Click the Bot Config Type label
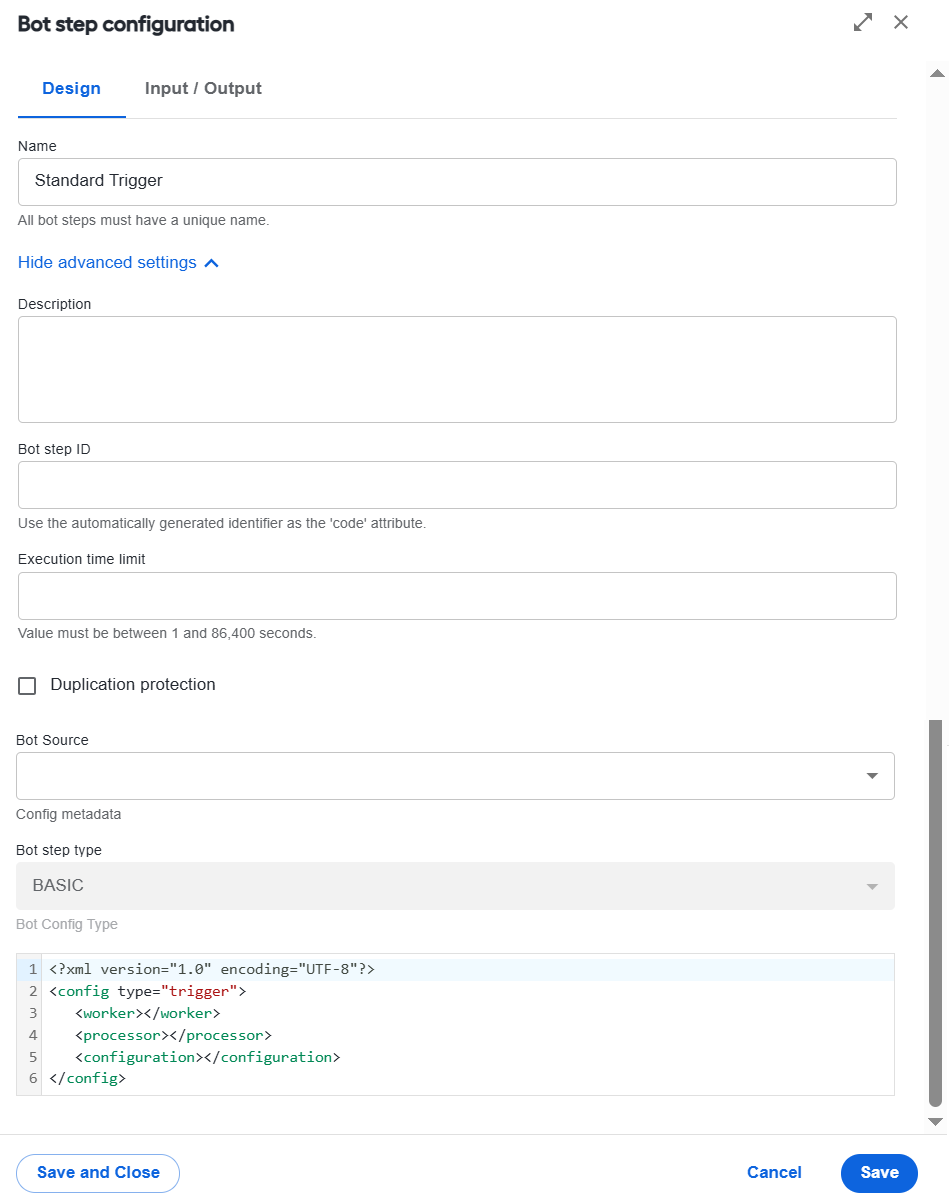 tap(67, 924)
